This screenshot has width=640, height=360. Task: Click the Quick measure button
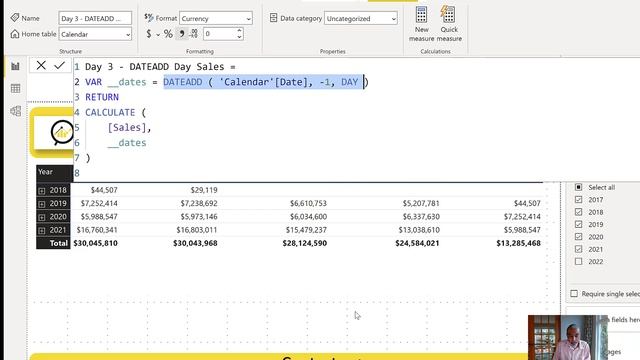[449, 24]
